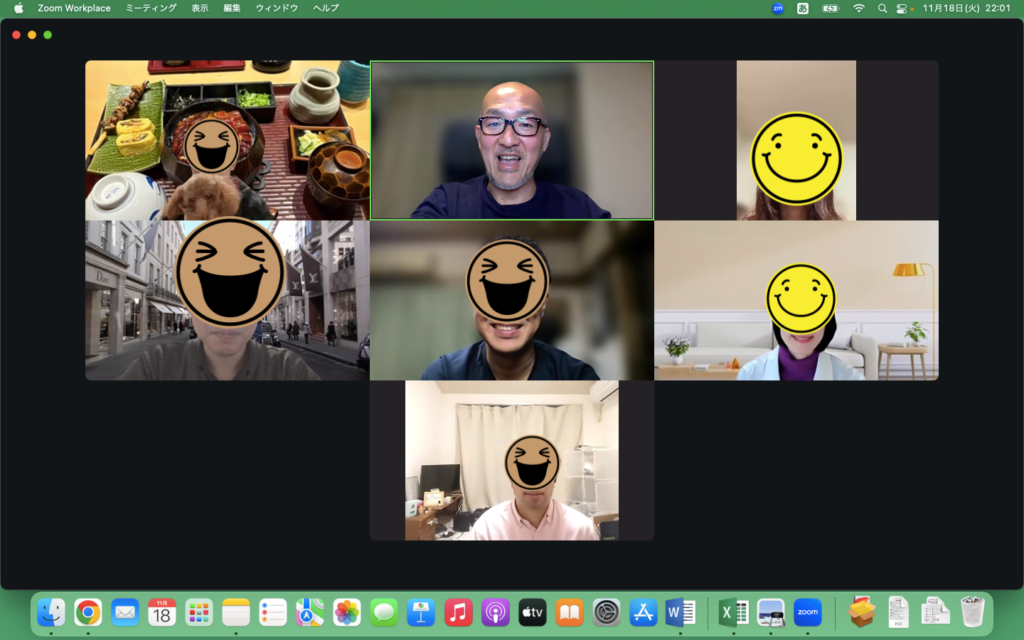Open Control Center in the menu bar

903,8
